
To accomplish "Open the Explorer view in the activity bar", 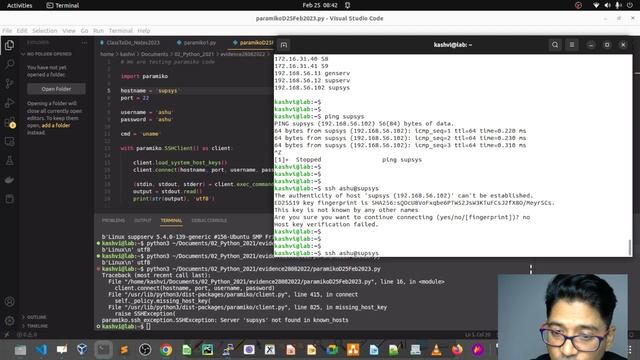I will pos(9,45).
